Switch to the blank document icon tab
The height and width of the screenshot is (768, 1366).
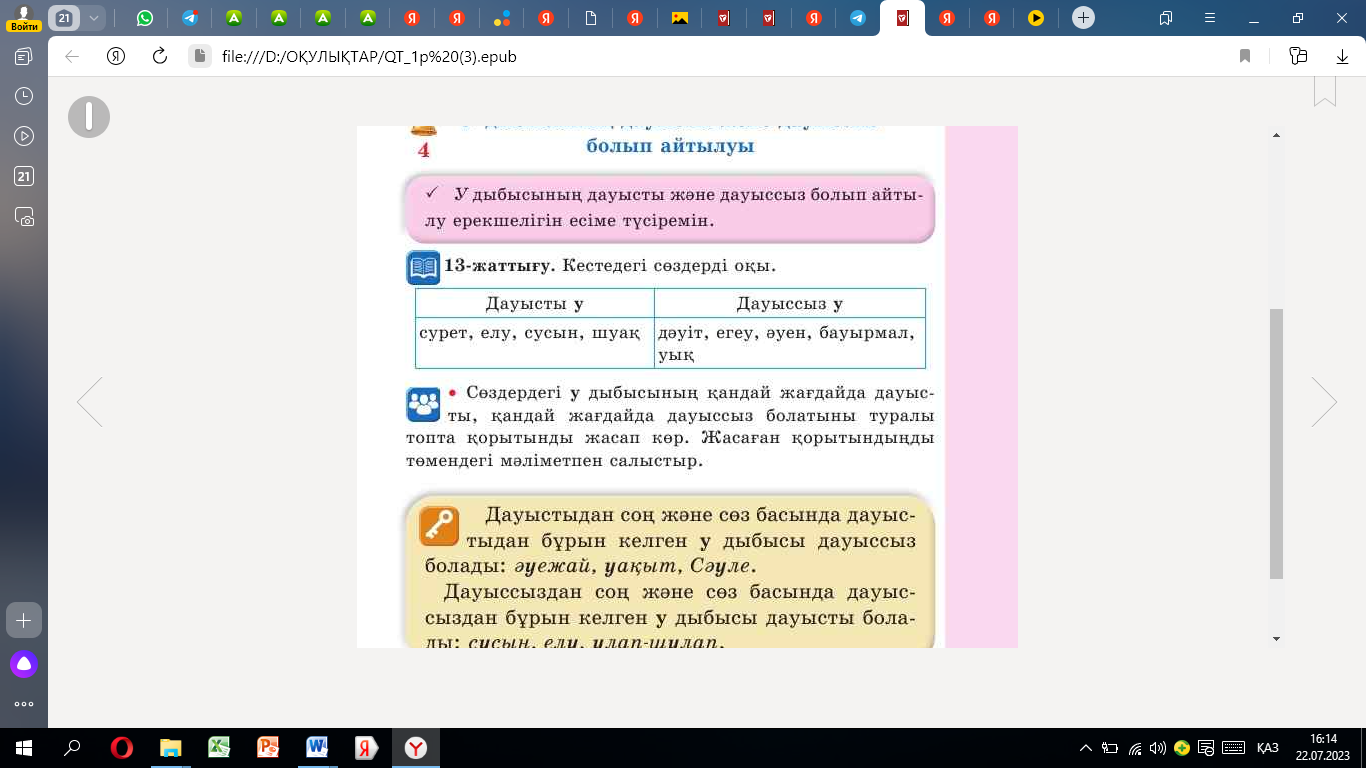(x=591, y=18)
